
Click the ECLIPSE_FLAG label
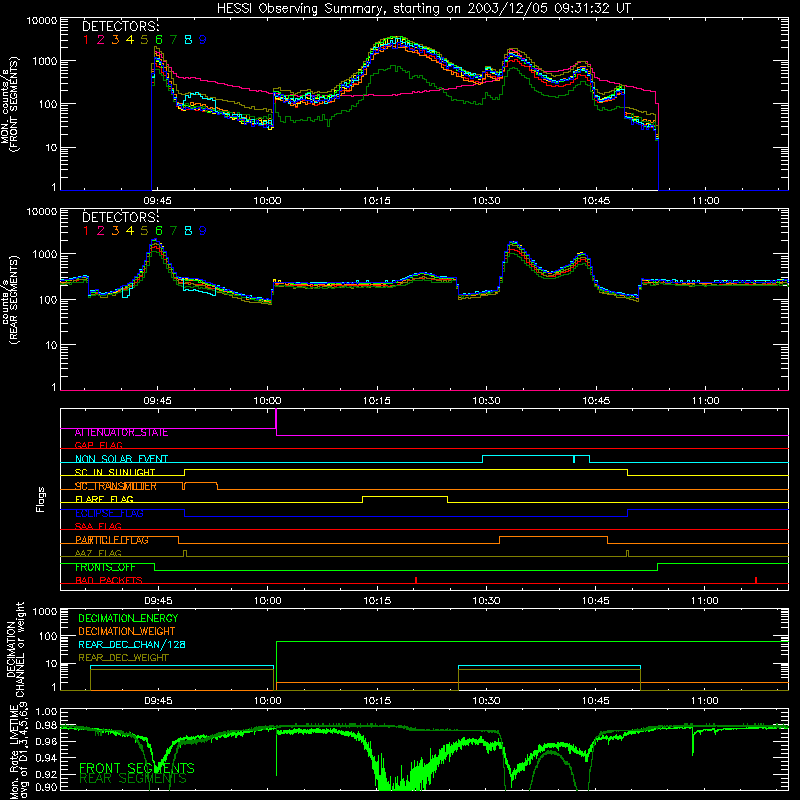click(109, 513)
